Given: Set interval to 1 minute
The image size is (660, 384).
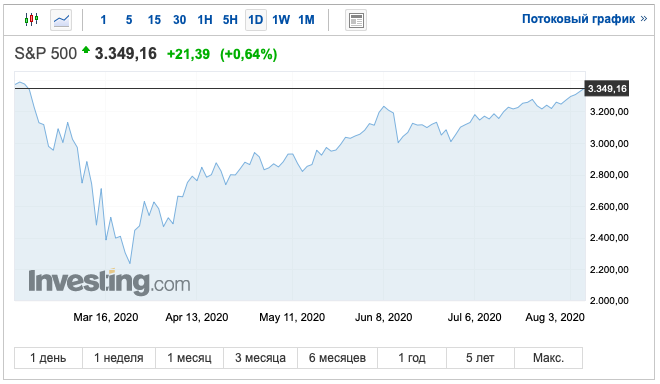Looking at the screenshot, I should (x=104, y=20).
